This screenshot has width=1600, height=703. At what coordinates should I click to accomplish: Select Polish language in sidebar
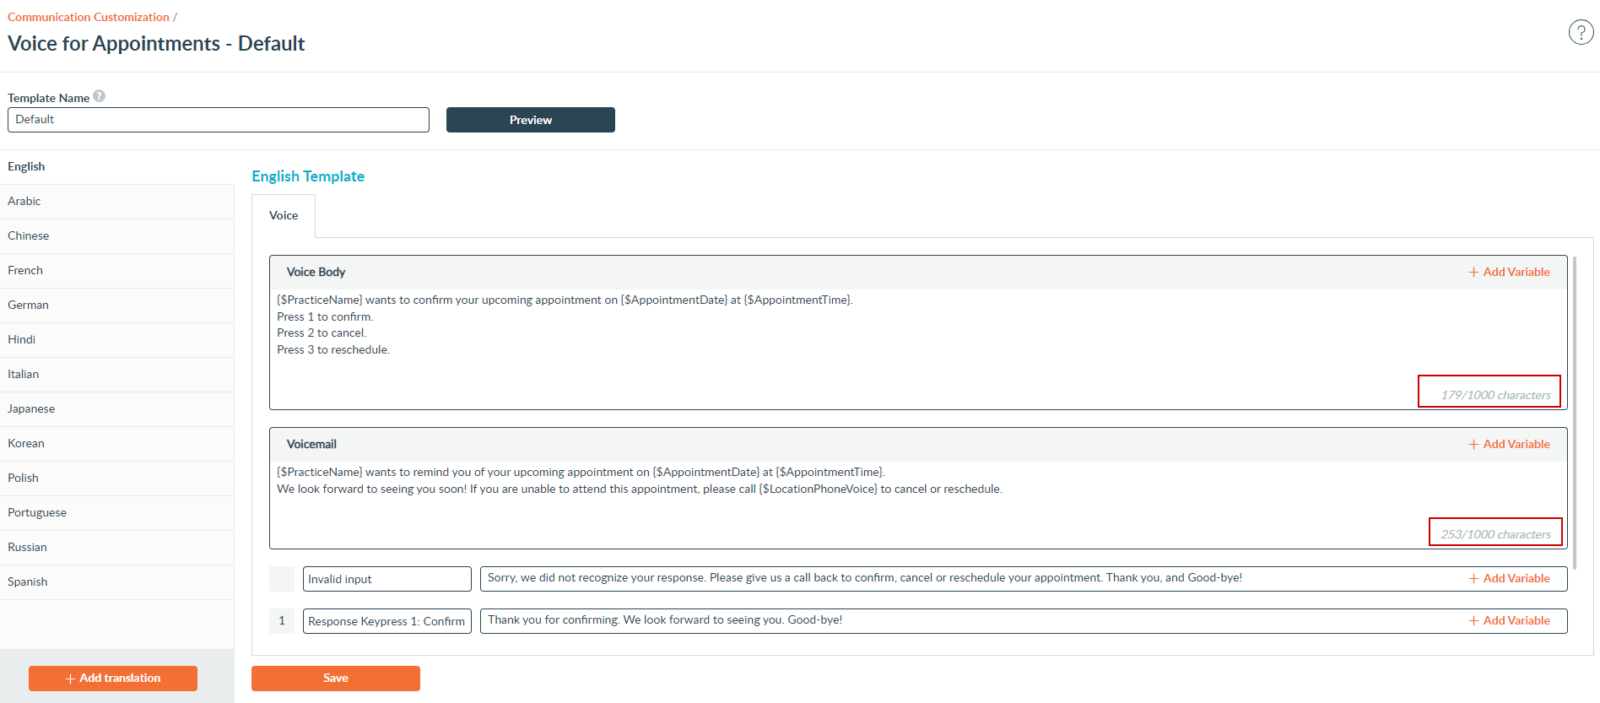pos(117,478)
